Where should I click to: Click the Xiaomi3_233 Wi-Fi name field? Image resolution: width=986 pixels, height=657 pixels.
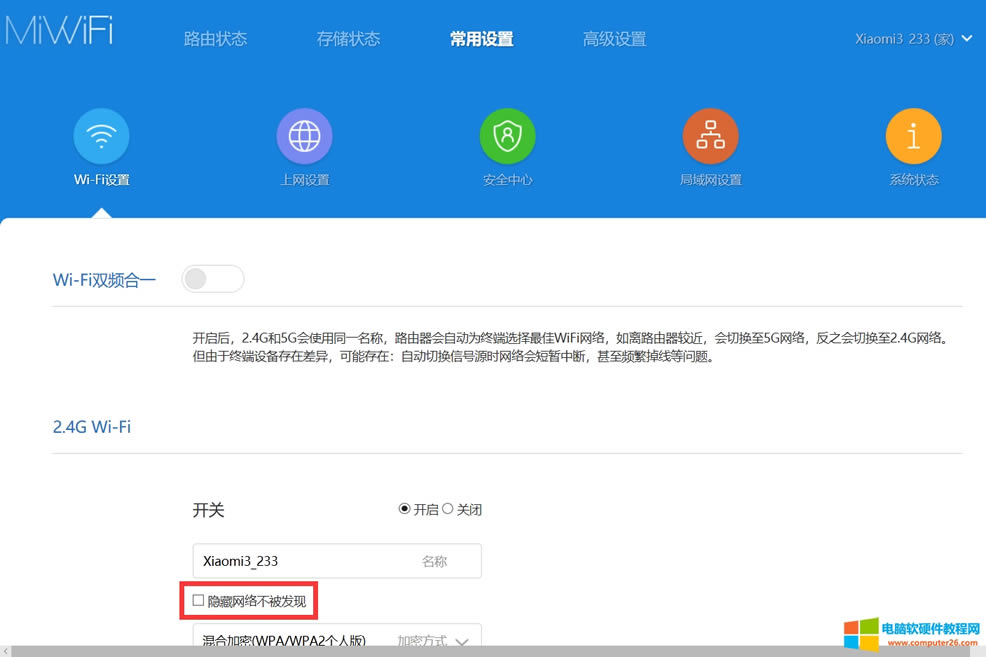(x=300, y=561)
